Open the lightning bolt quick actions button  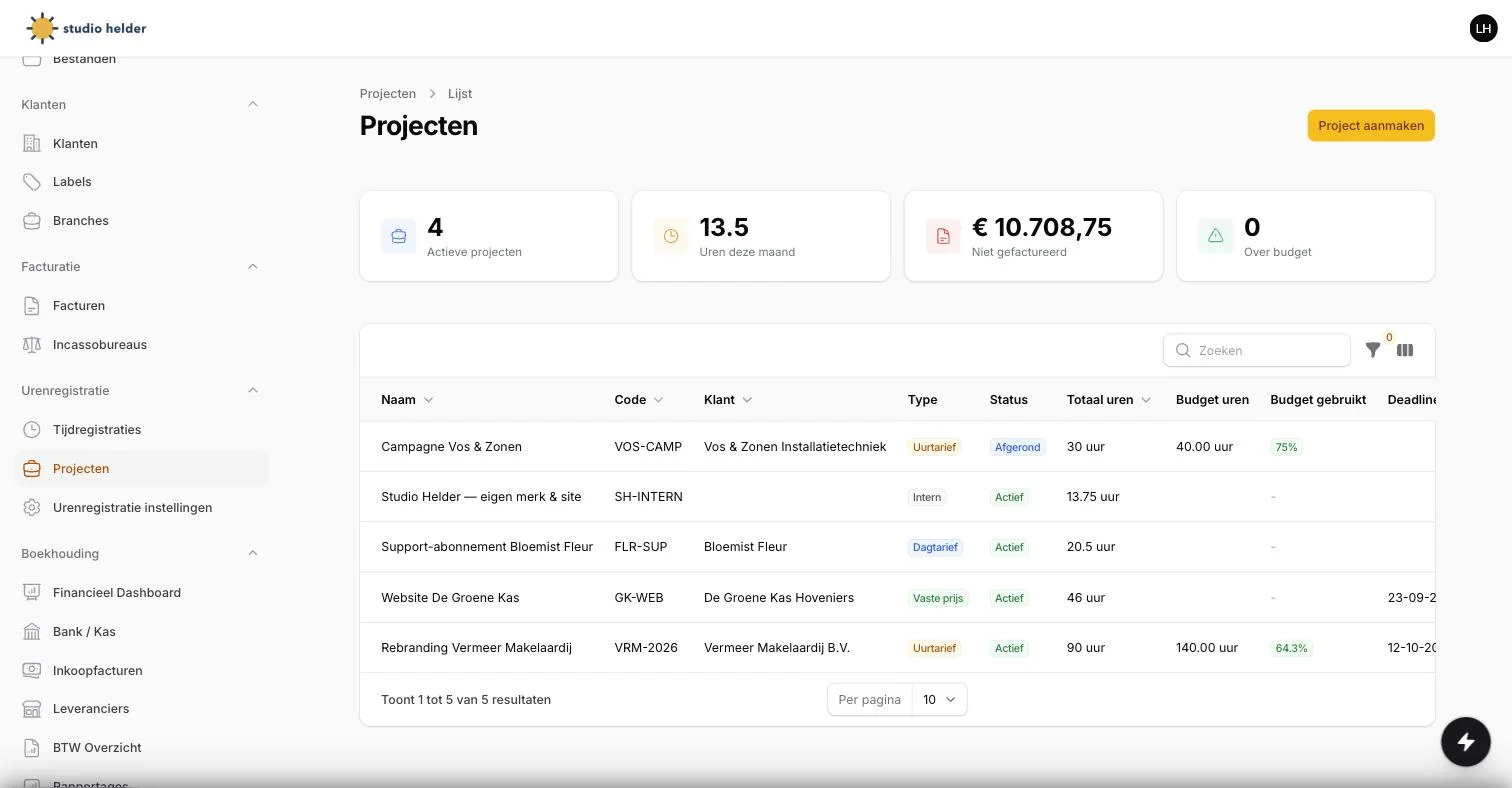point(1466,742)
